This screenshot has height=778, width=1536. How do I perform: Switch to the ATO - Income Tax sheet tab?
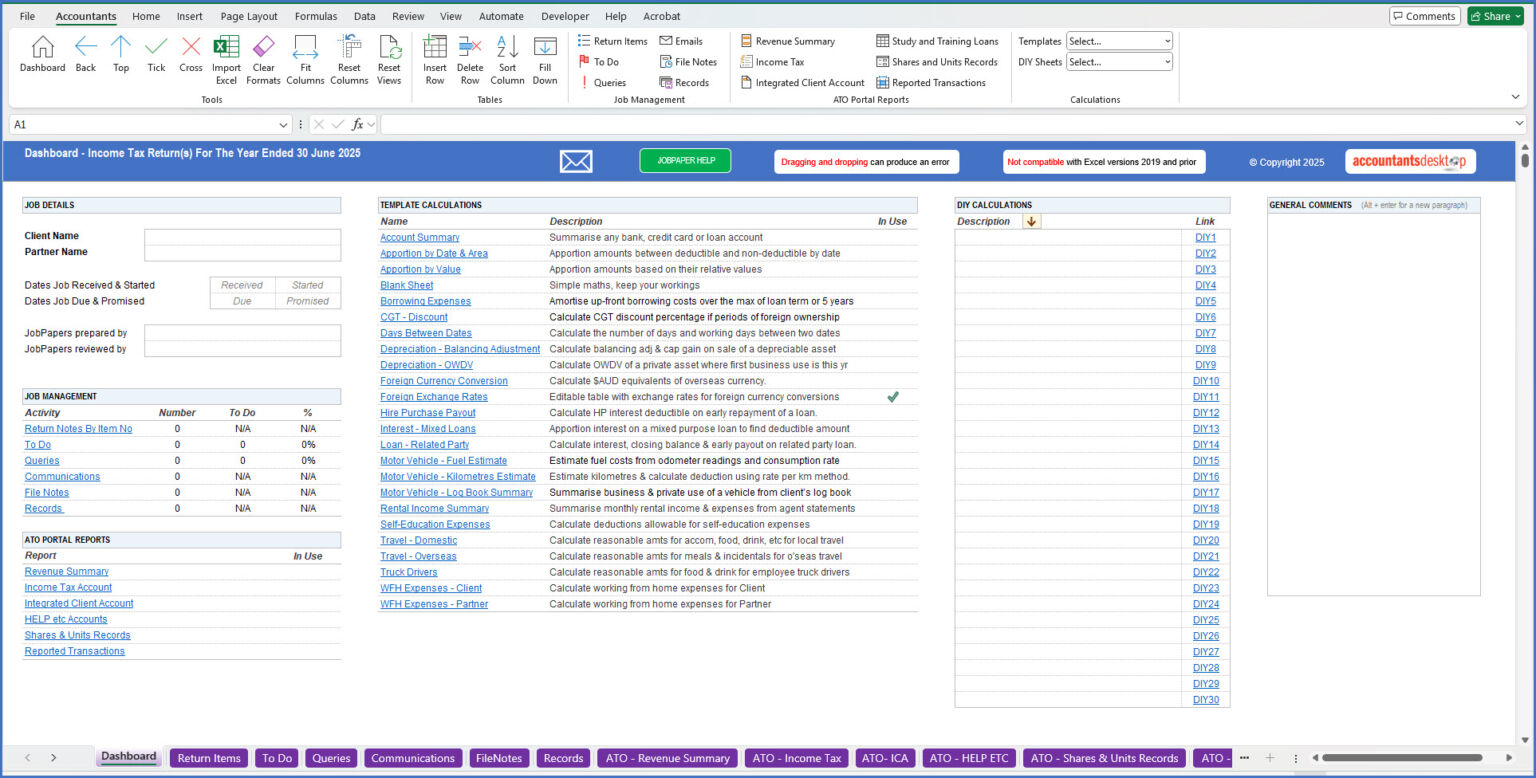[796, 758]
